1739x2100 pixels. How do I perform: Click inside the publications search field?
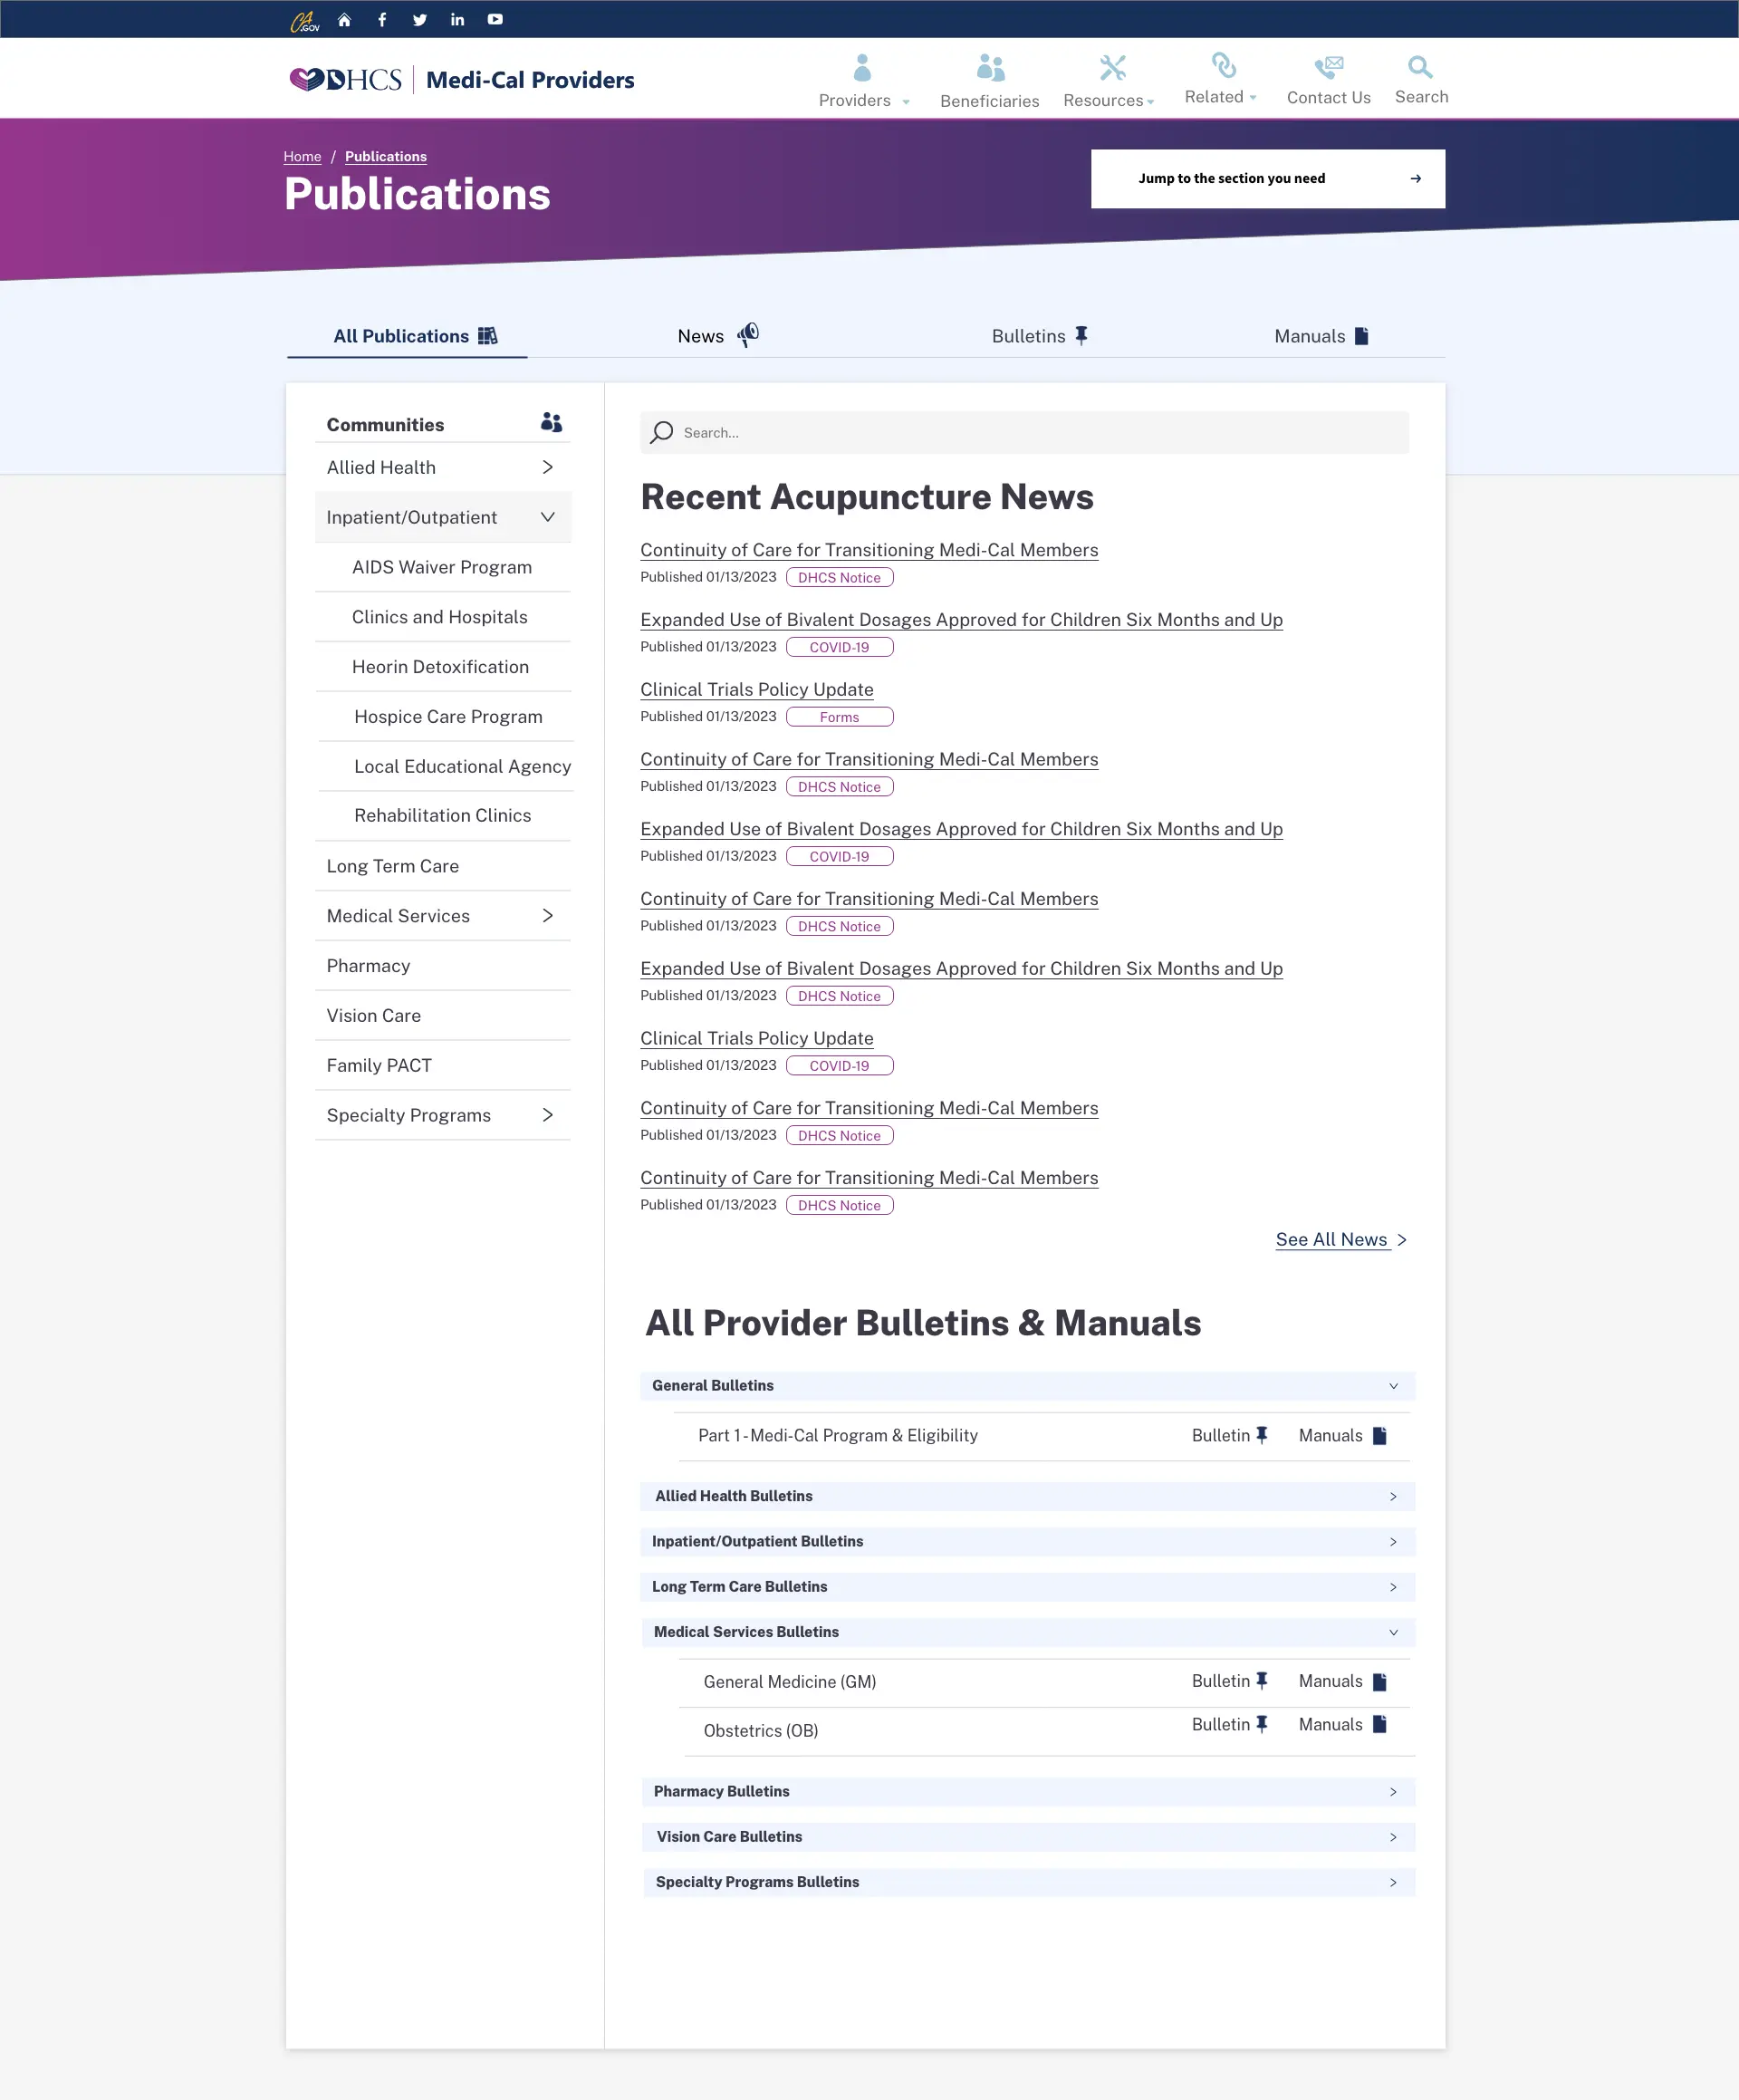click(x=1026, y=432)
